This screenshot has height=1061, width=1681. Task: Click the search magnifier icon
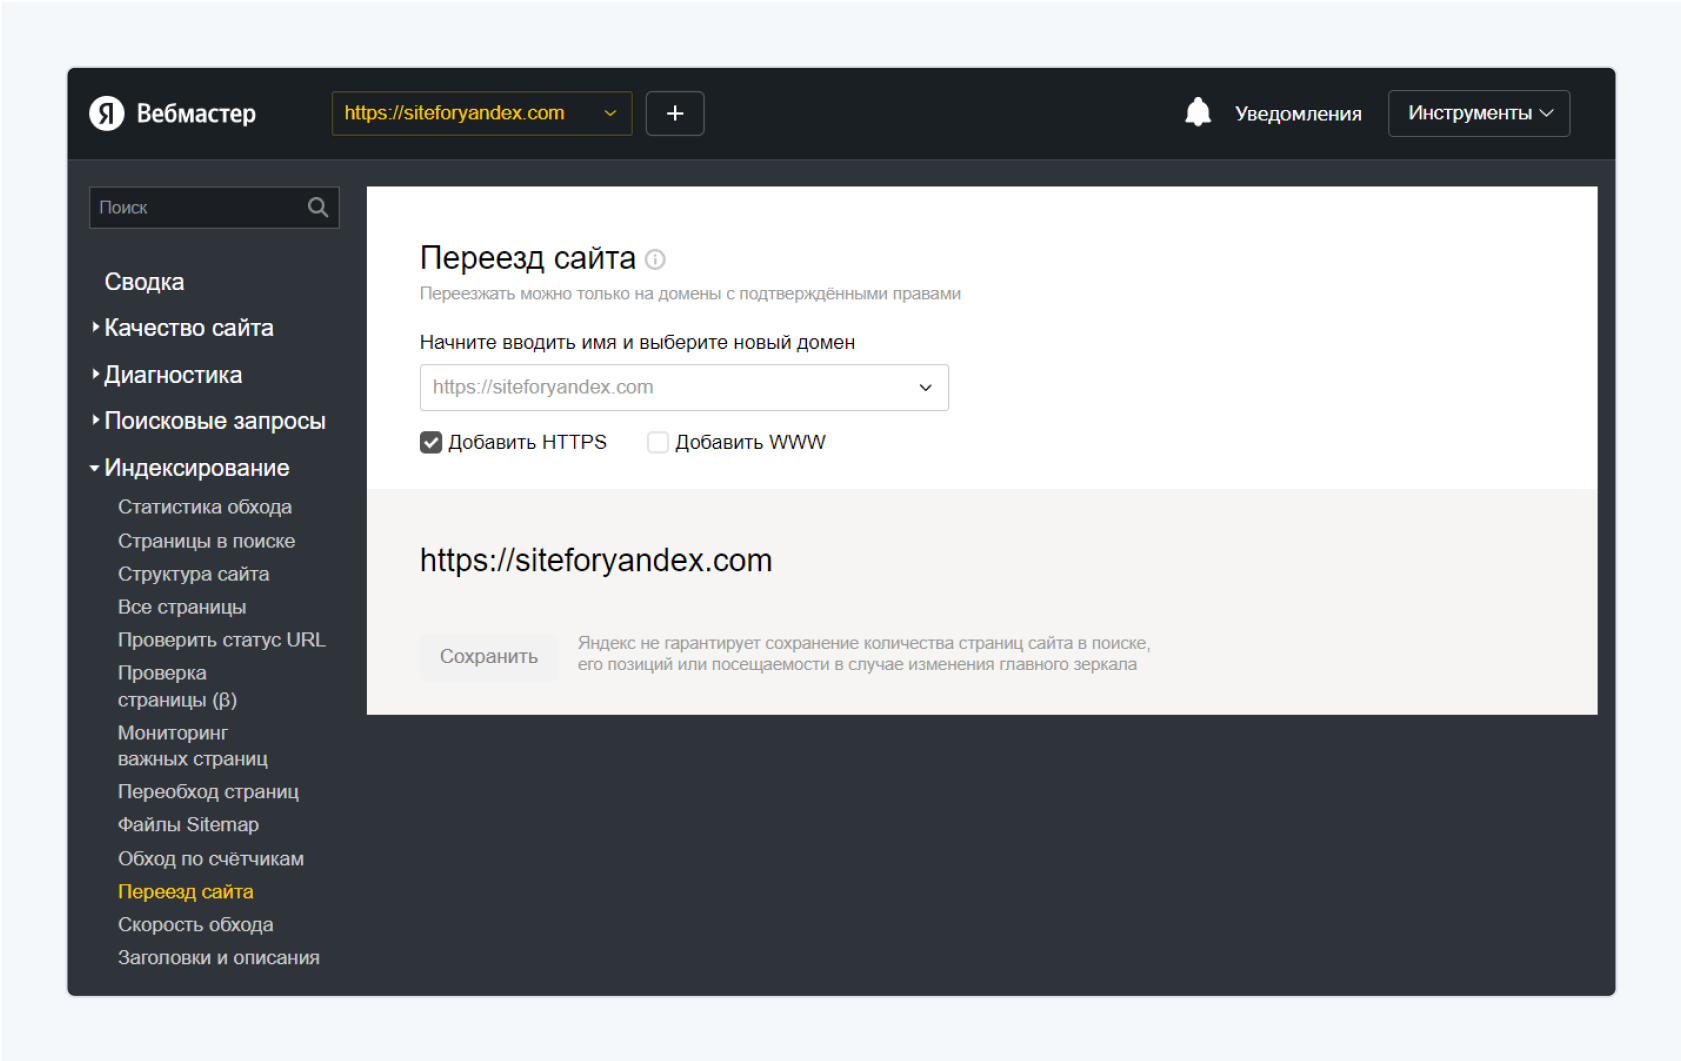(x=318, y=207)
